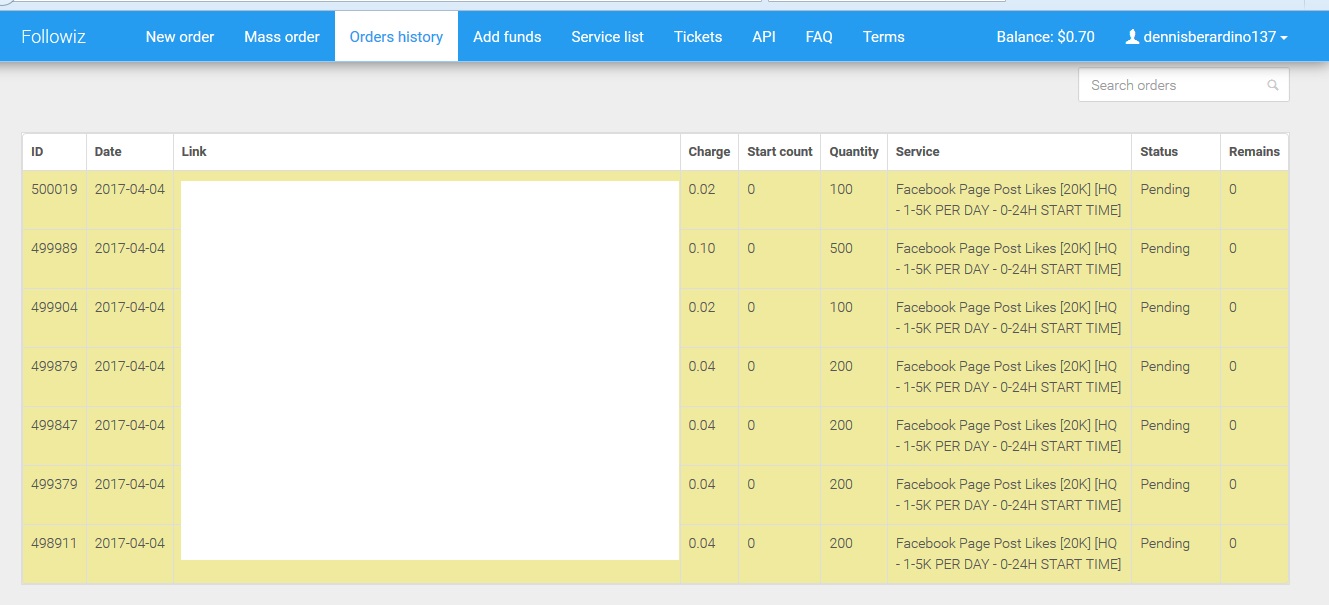
Task: Click Pending status of order 500019
Action: (x=1165, y=189)
